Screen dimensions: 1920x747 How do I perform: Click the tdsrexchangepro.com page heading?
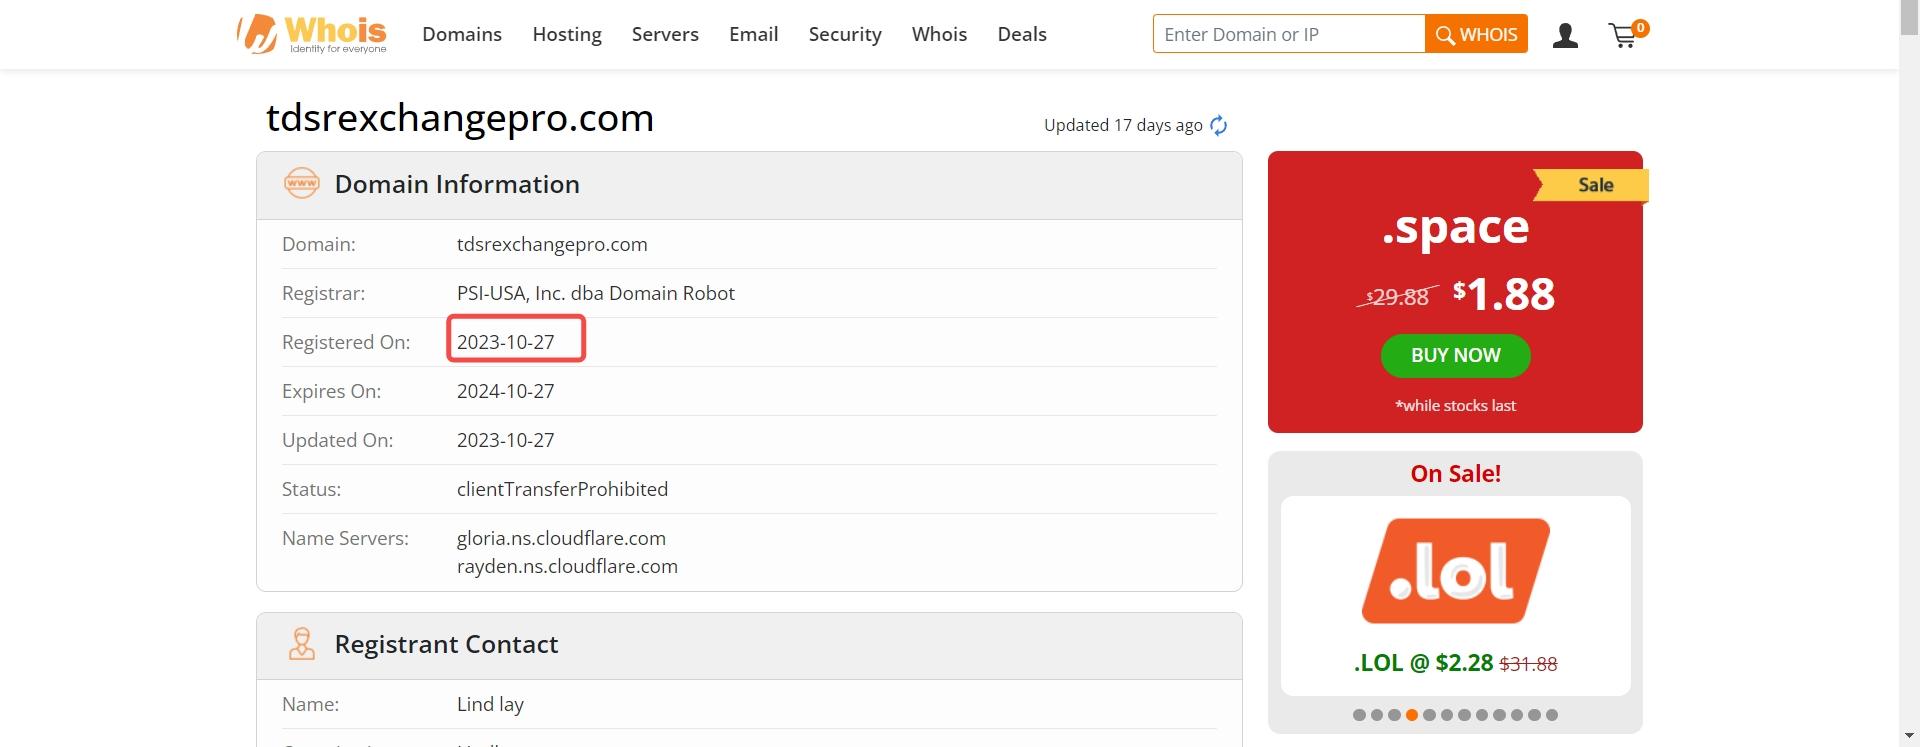coord(460,118)
